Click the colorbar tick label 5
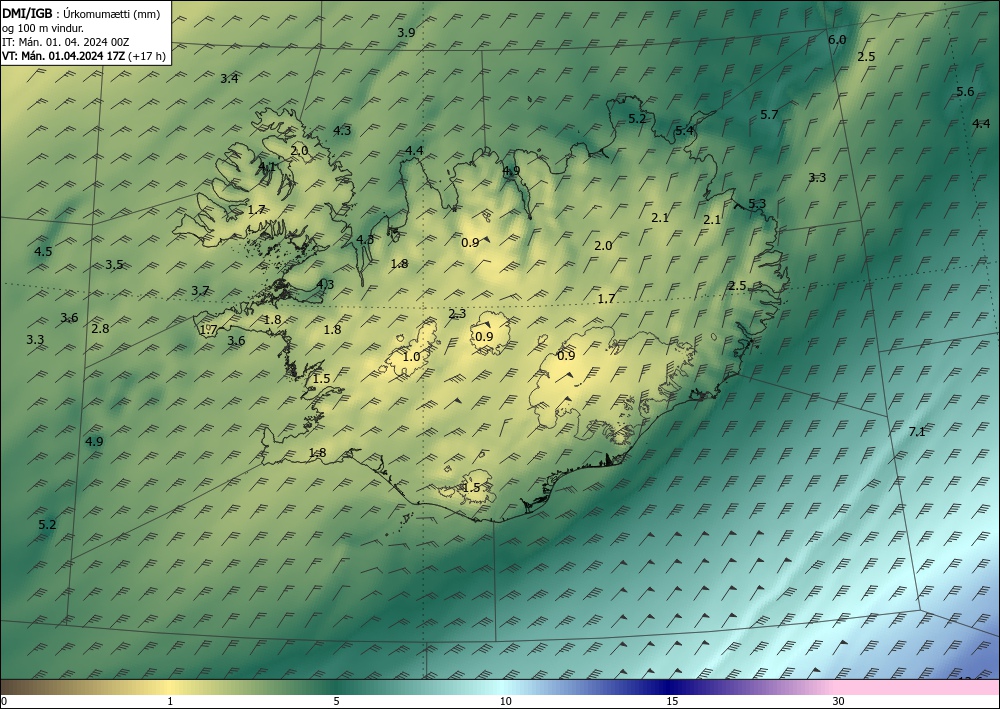Image resolution: width=1000 pixels, height=709 pixels. pos(336,701)
